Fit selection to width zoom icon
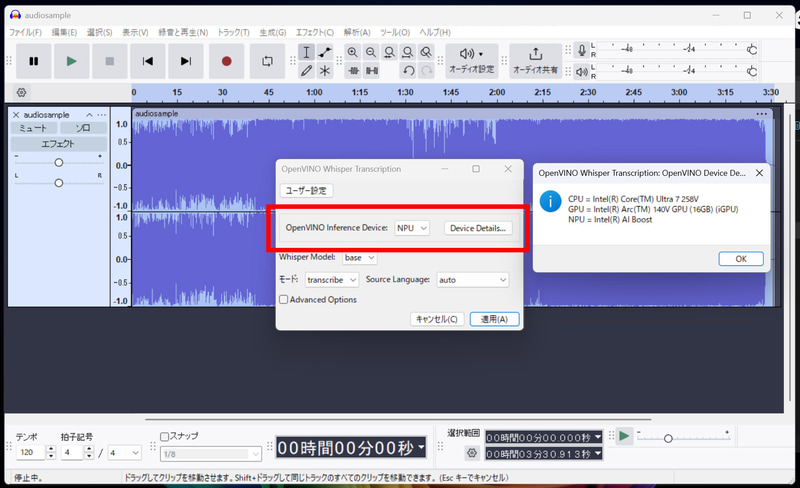 389,52
